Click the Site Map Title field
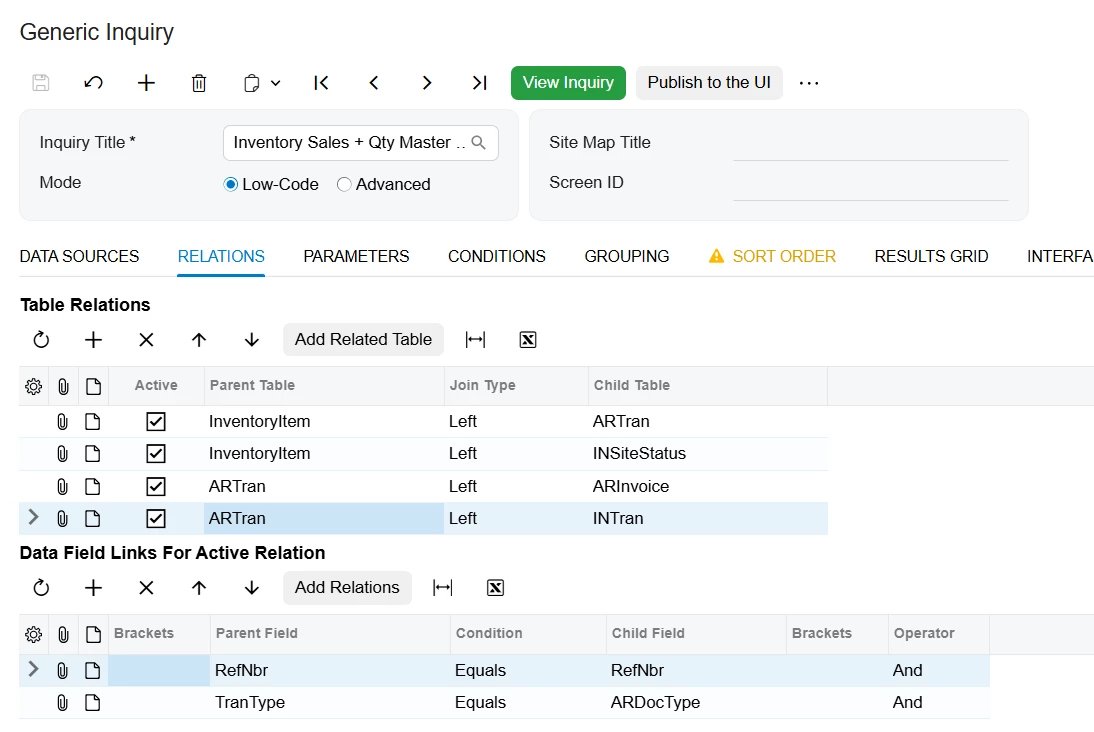 point(870,143)
